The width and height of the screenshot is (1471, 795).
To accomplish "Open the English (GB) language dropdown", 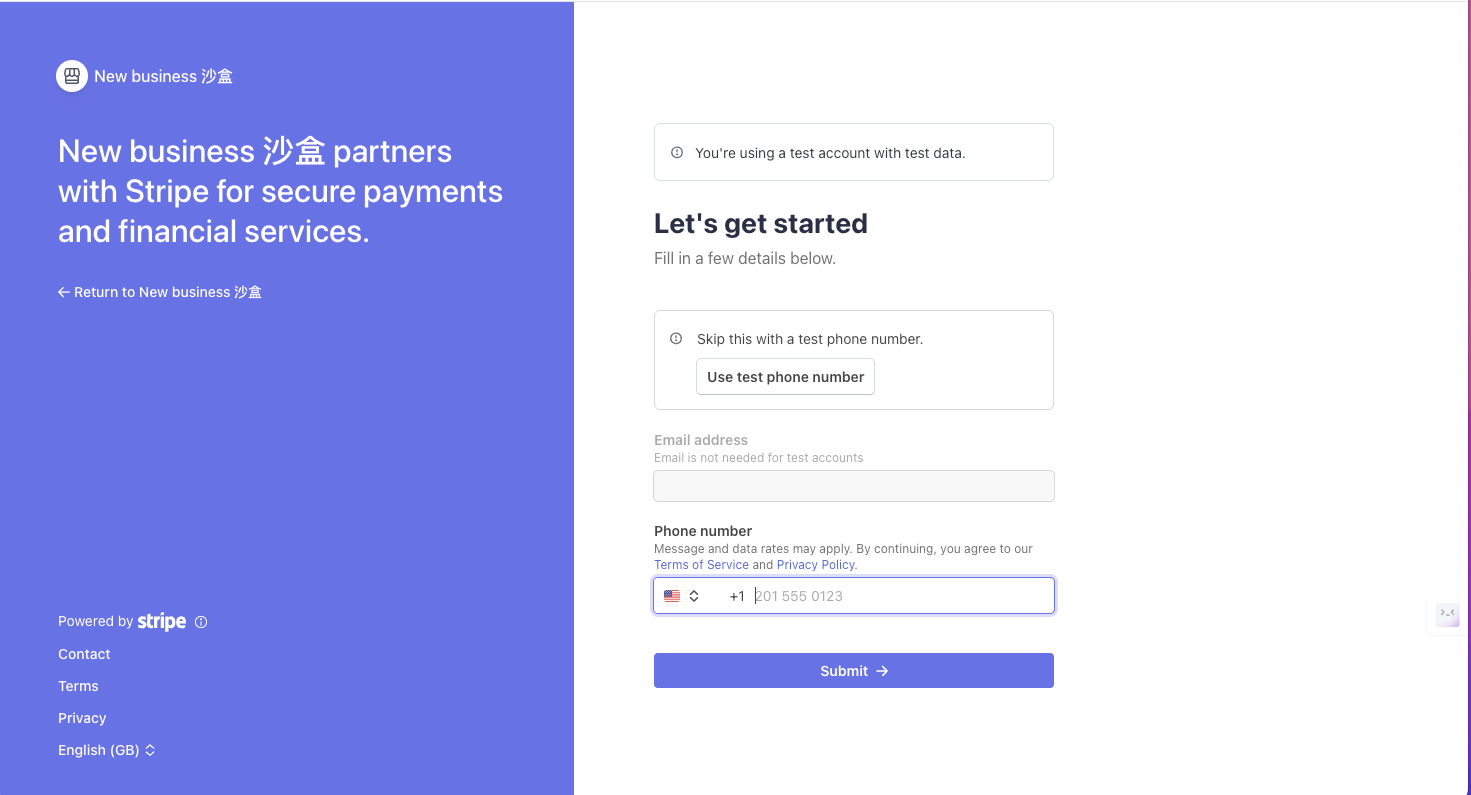I will (x=107, y=750).
